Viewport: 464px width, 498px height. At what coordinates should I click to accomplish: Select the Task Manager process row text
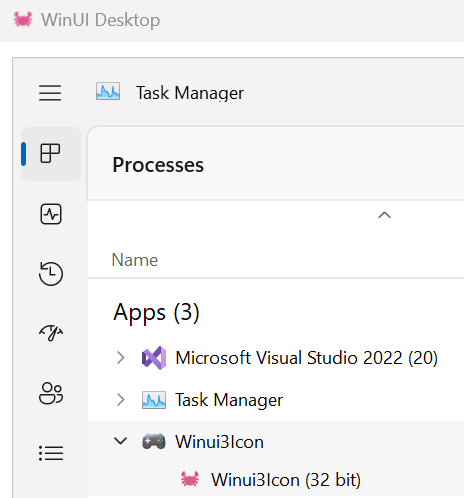click(229, 400)
